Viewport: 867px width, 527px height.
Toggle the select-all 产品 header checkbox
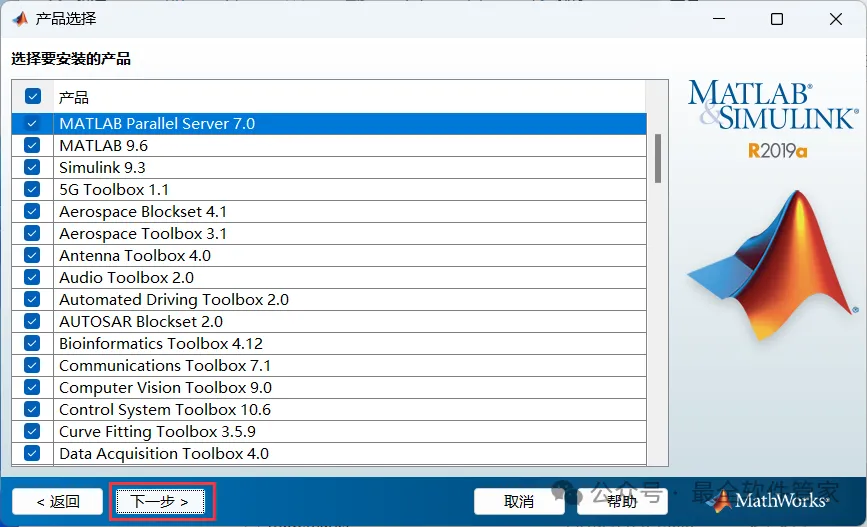tap(33, 96)
